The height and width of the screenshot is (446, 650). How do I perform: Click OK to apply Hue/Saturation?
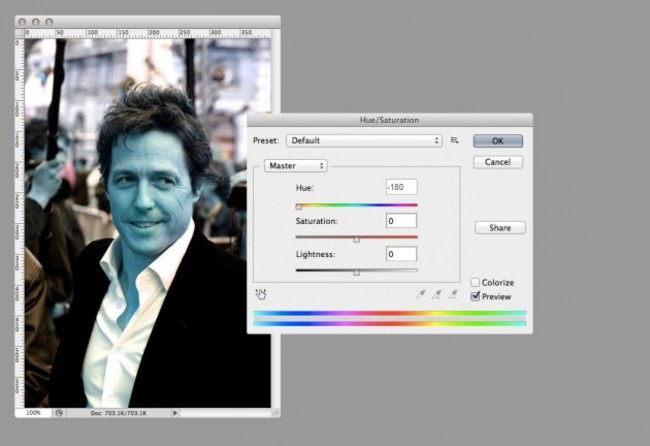click(498, 141)
